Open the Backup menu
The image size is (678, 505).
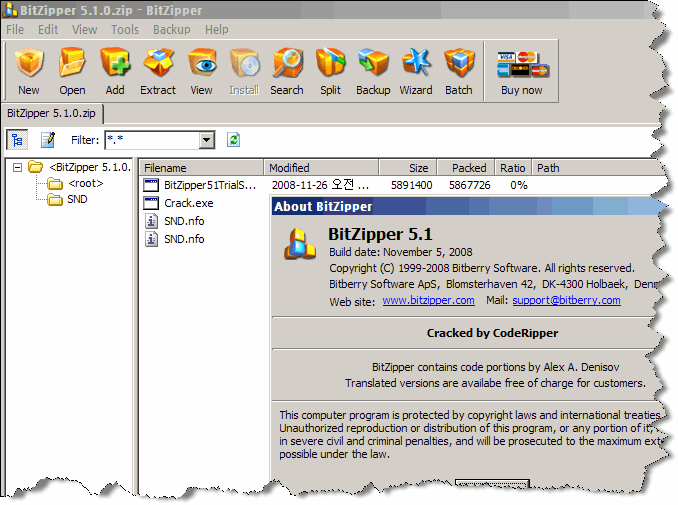click(x=172, y=29)
